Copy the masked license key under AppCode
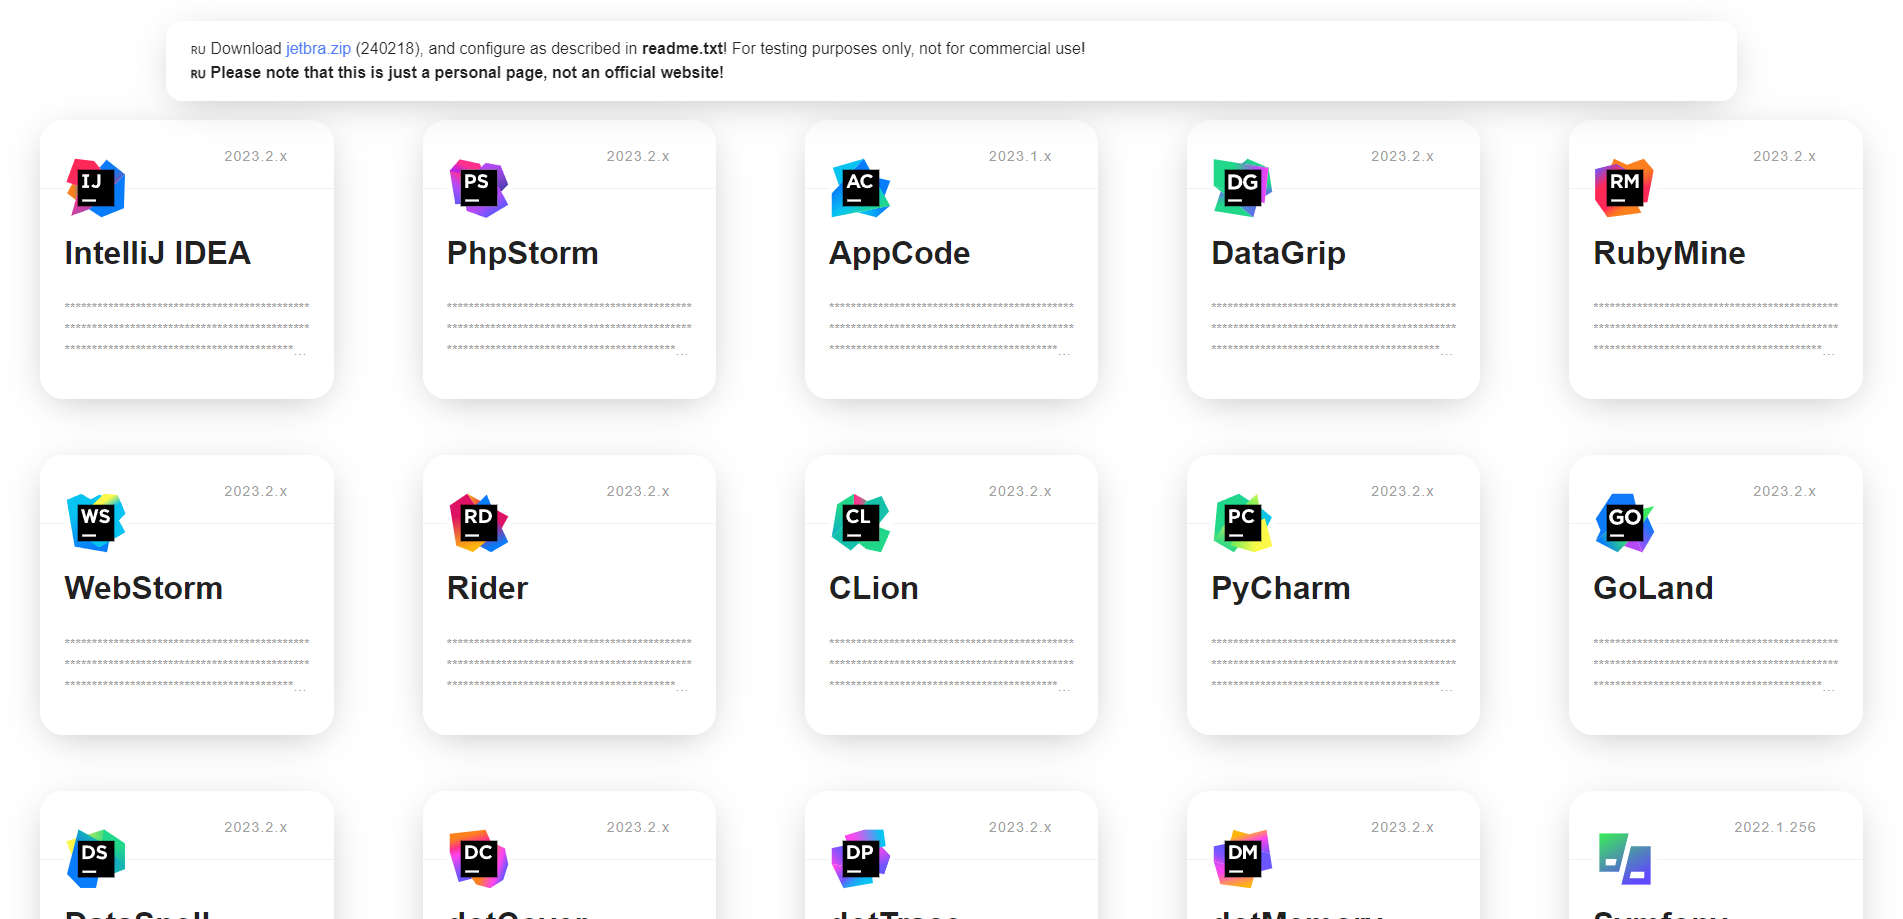1903x919 pixels. click(951, 328)
